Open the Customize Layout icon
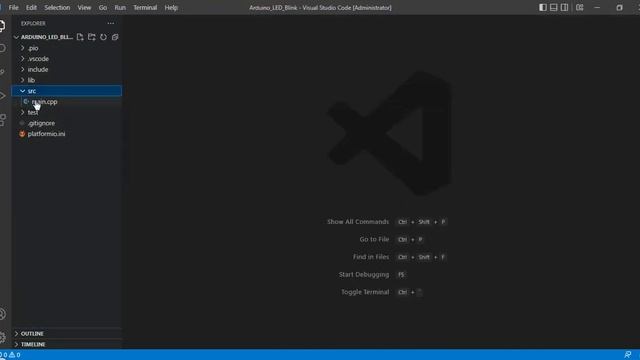The width and height of the screenshot is (640, 360). coord(580,7)
